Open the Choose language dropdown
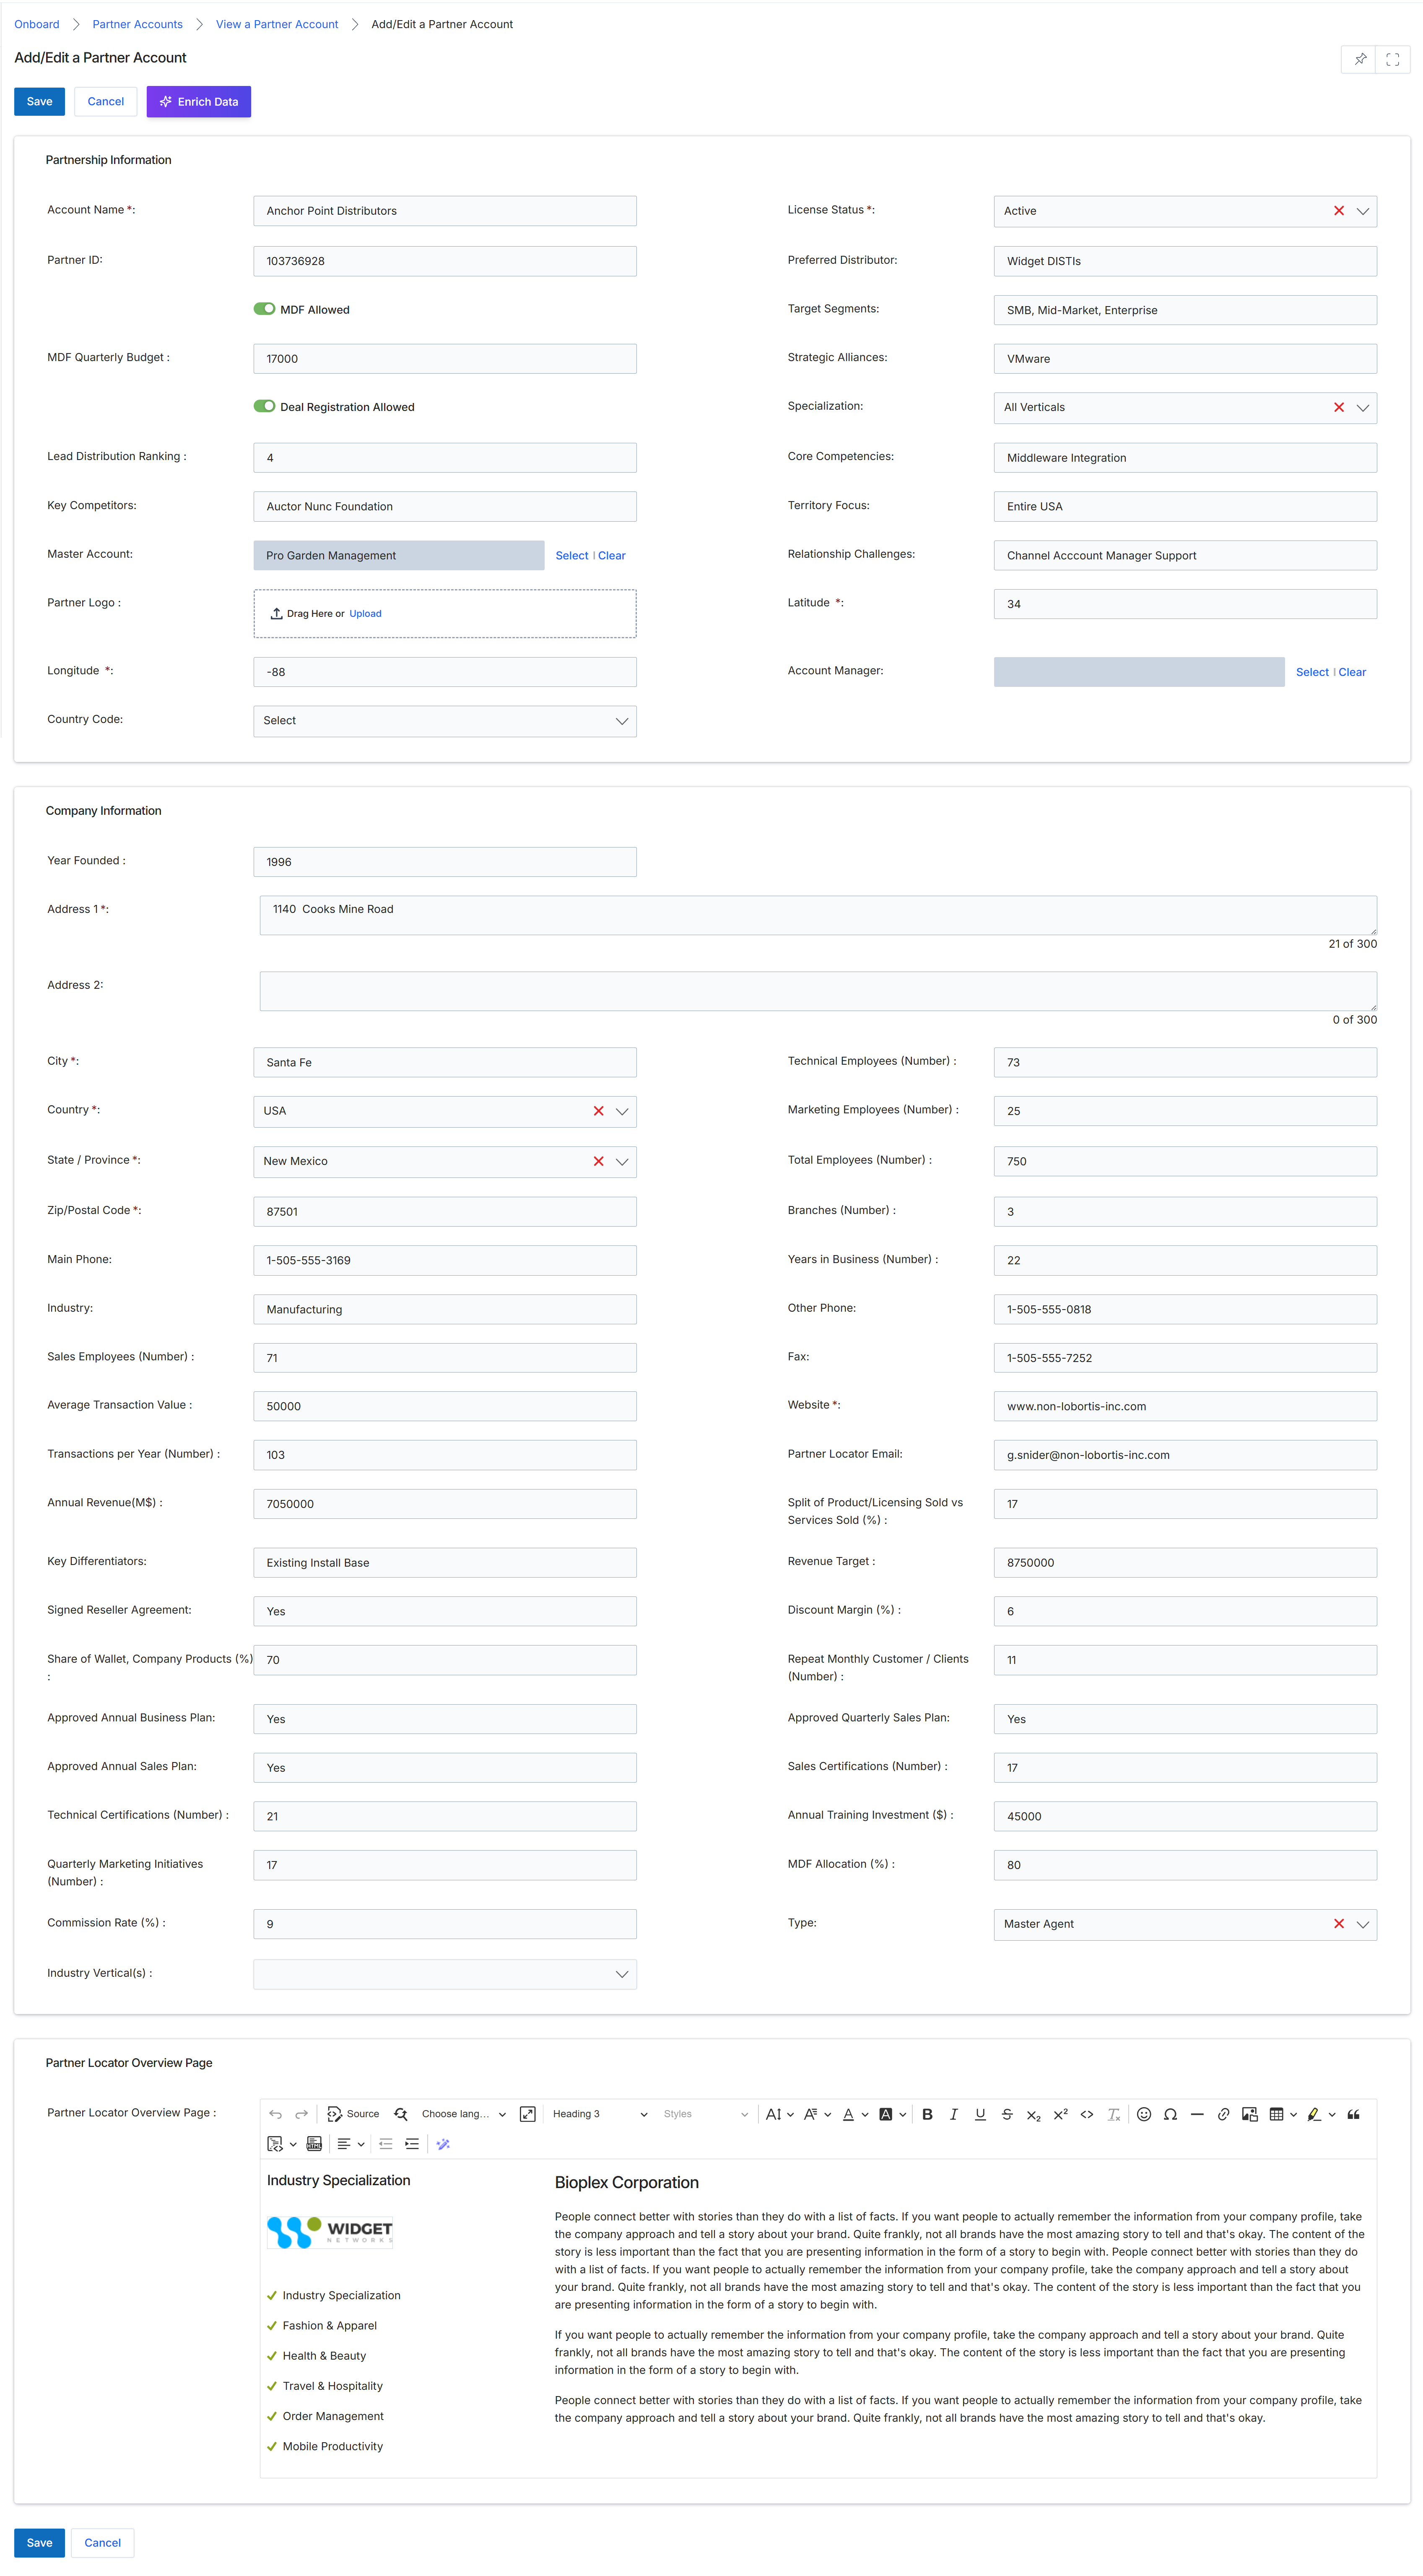This screenshot has width=1423, height=2576. [x=464, y=2114]
